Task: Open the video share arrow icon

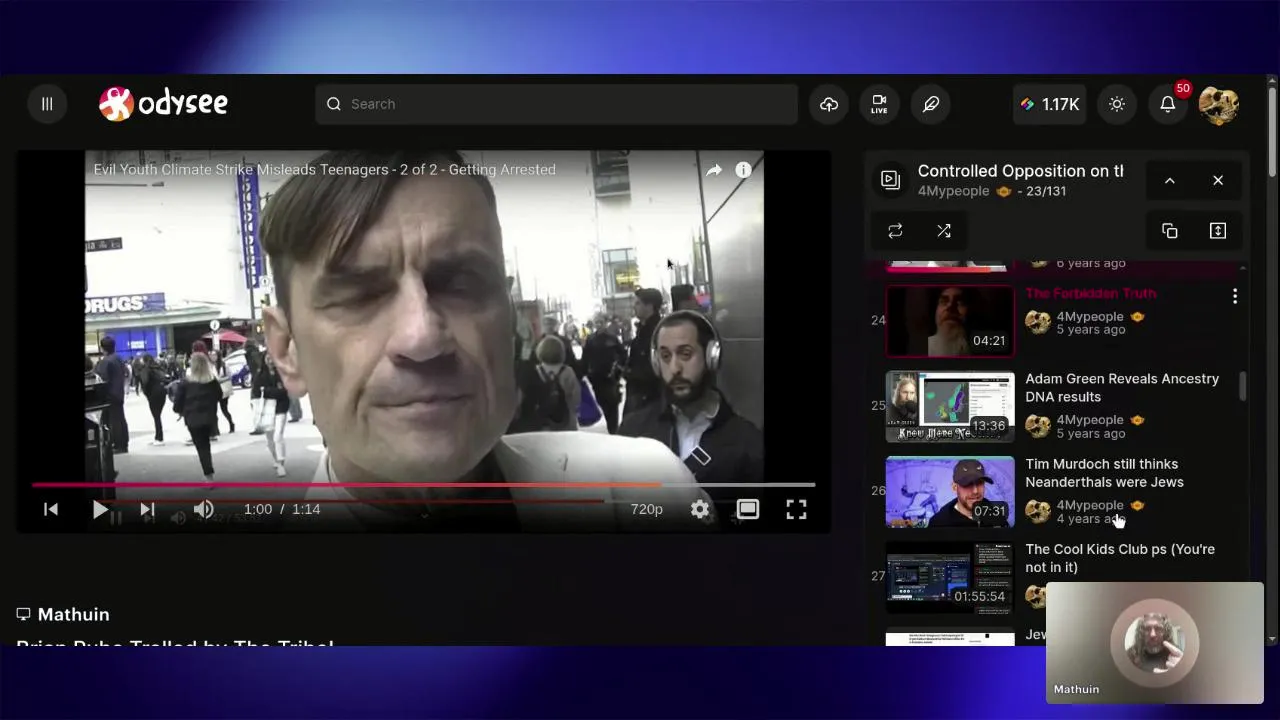Action: (x=714, y=170)
